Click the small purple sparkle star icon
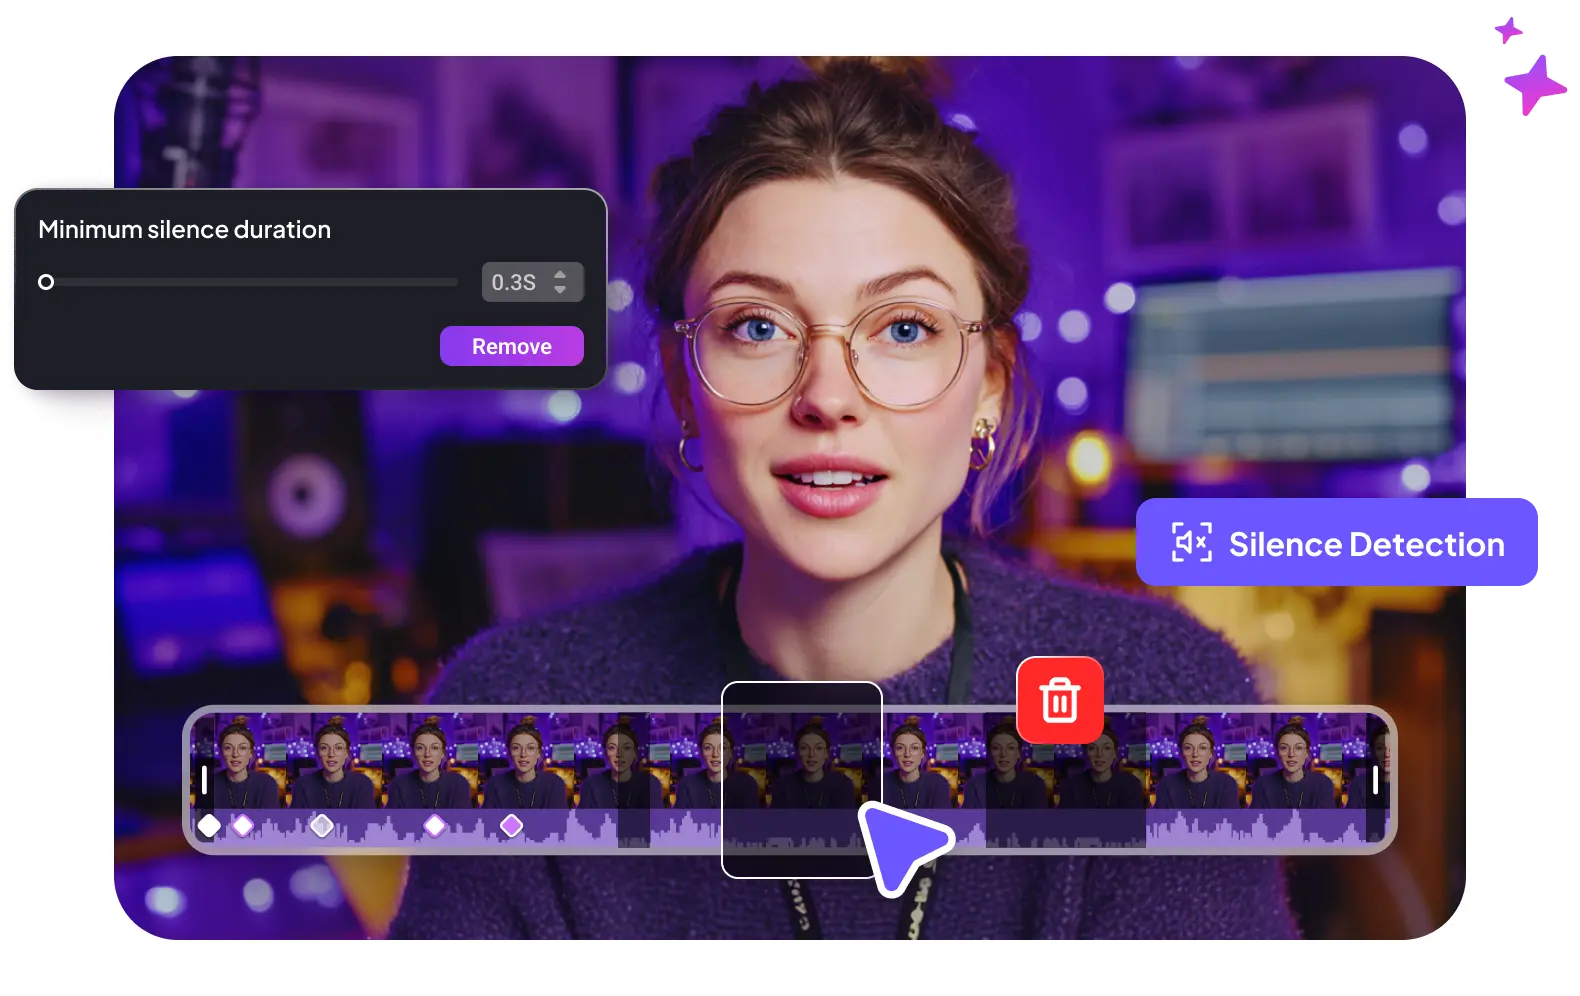Viewport: 1580px width, 996px height. (1508, 30)
